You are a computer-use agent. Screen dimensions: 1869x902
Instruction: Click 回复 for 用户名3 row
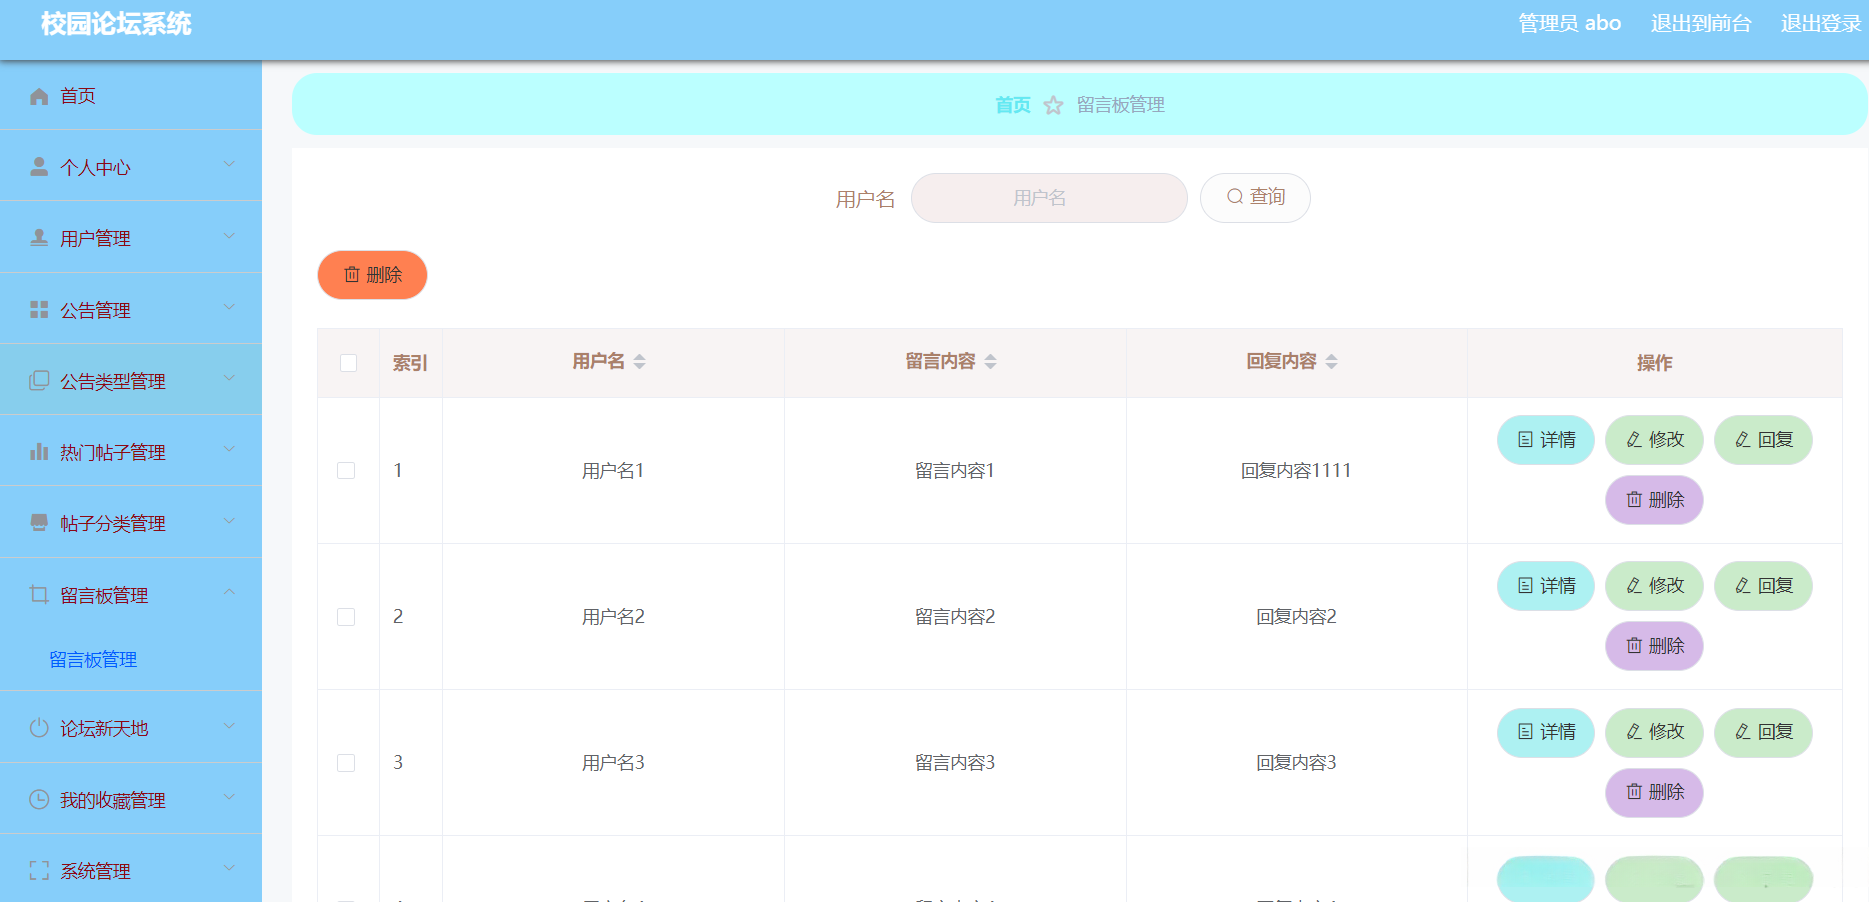[1763, 732]
